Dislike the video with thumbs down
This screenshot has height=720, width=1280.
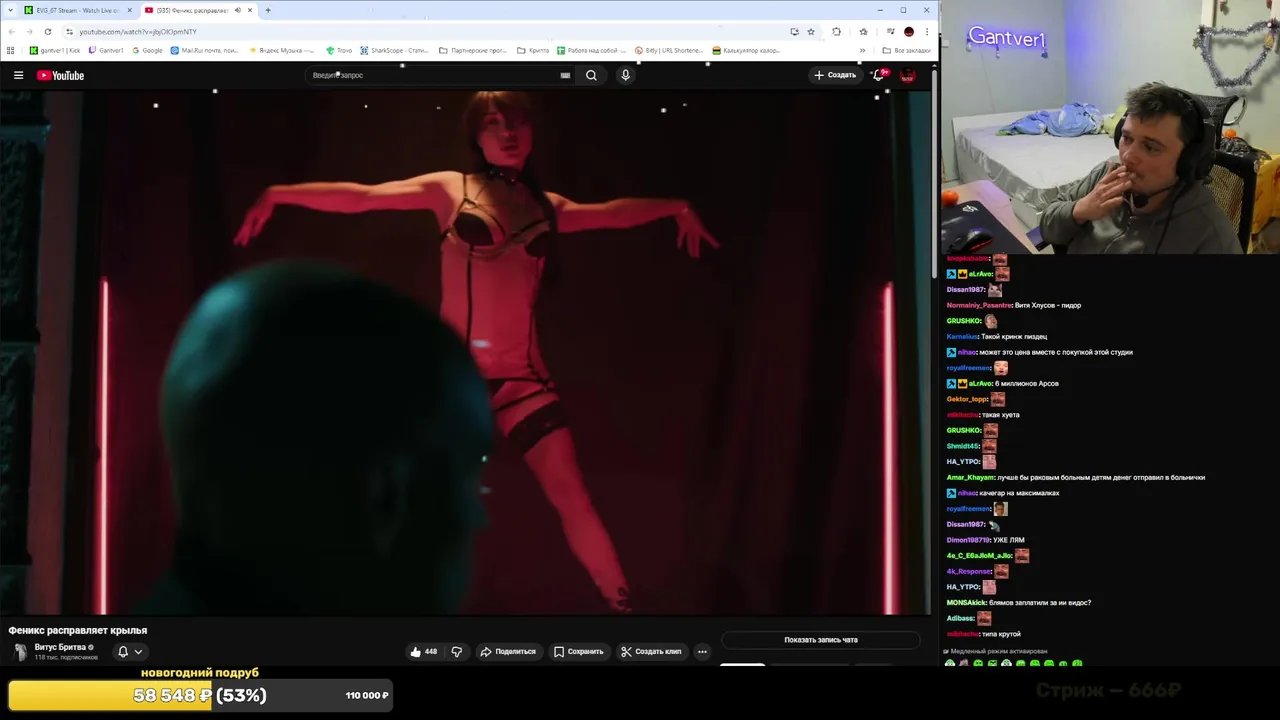tap(457, 651)
